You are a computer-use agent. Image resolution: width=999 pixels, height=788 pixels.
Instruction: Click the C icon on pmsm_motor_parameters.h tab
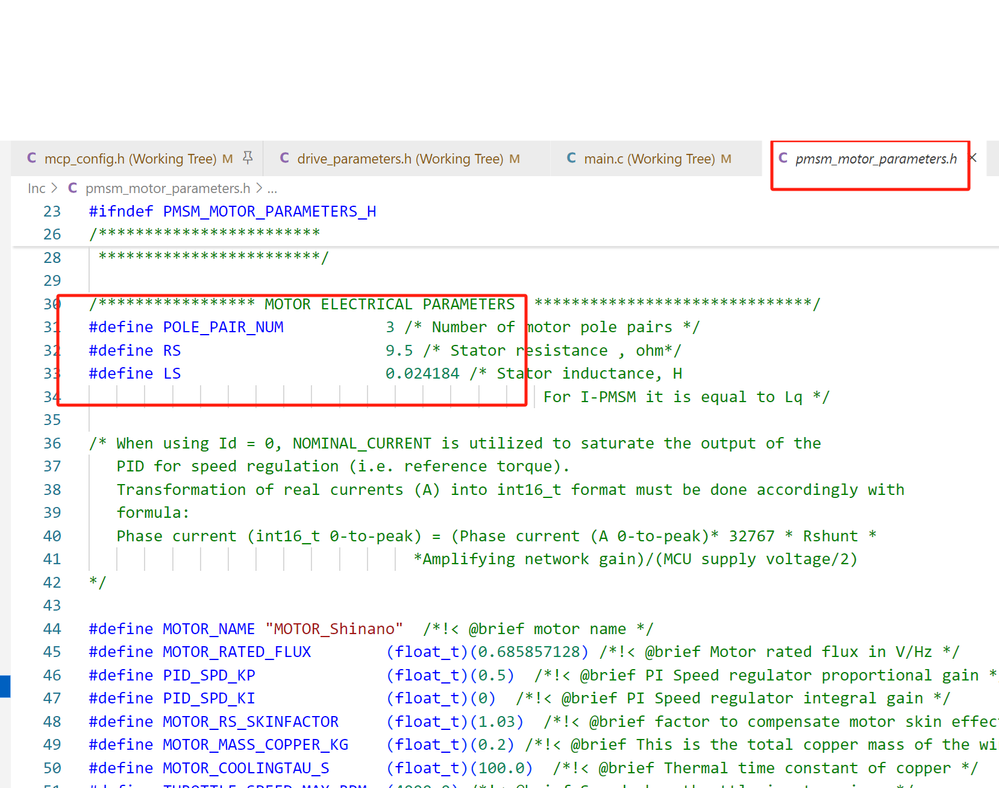tap(783, 158)
